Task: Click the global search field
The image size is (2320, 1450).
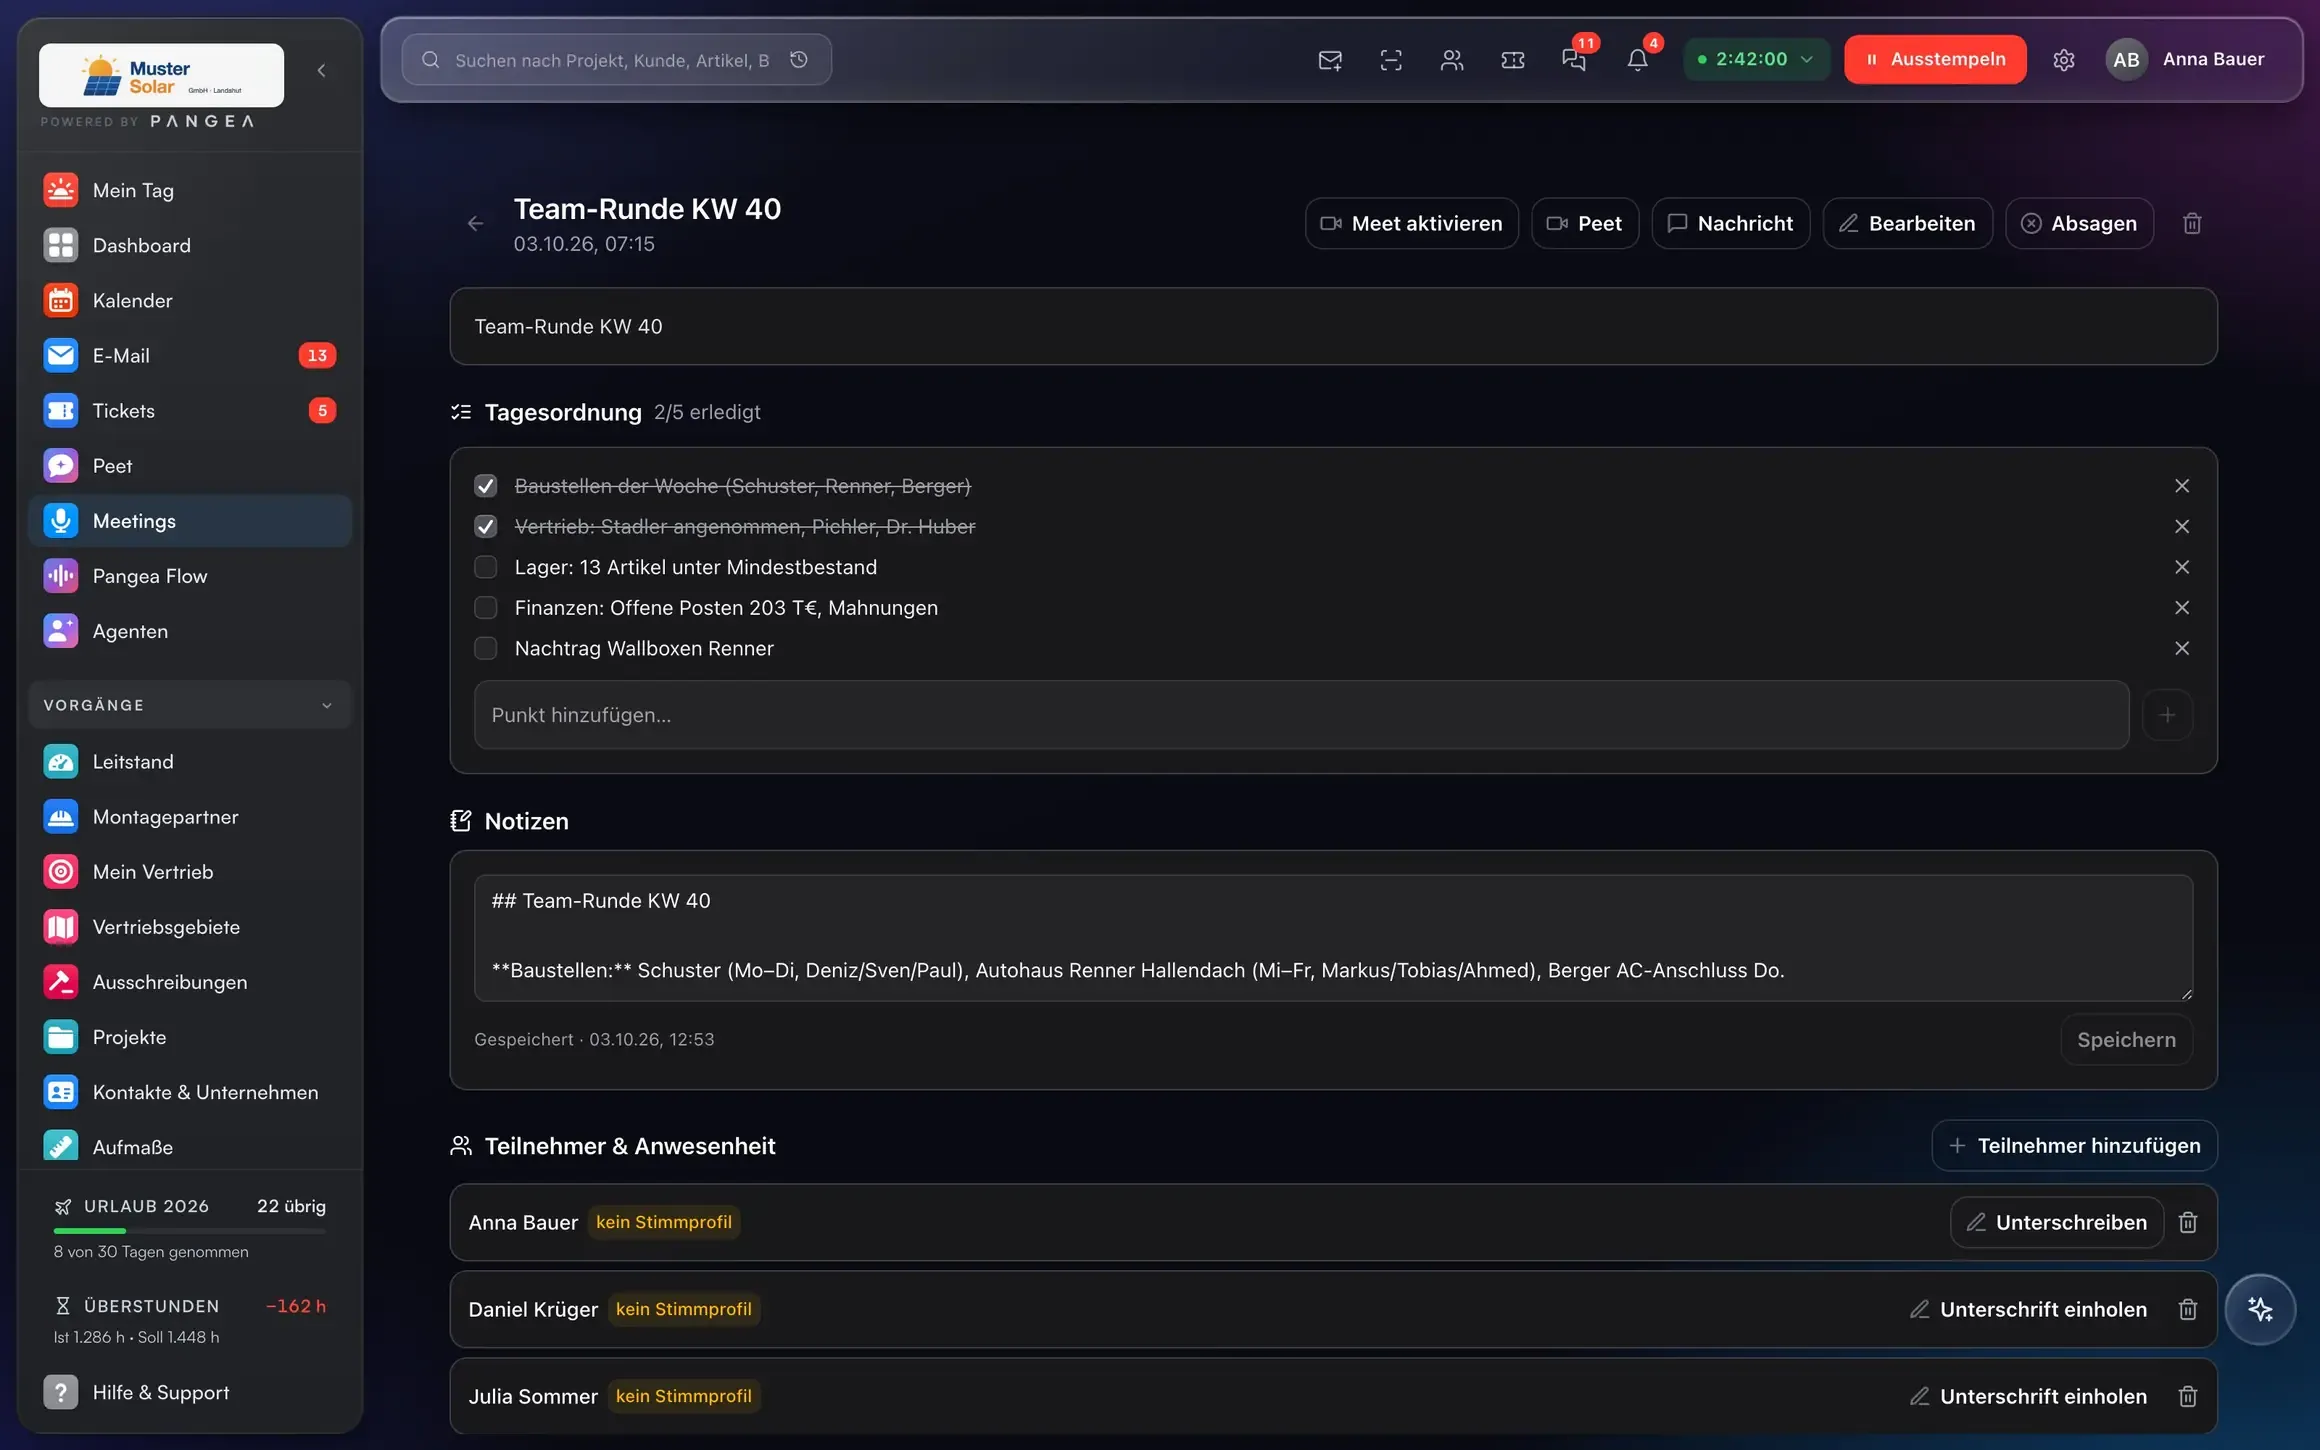Action: pos(616,60)
